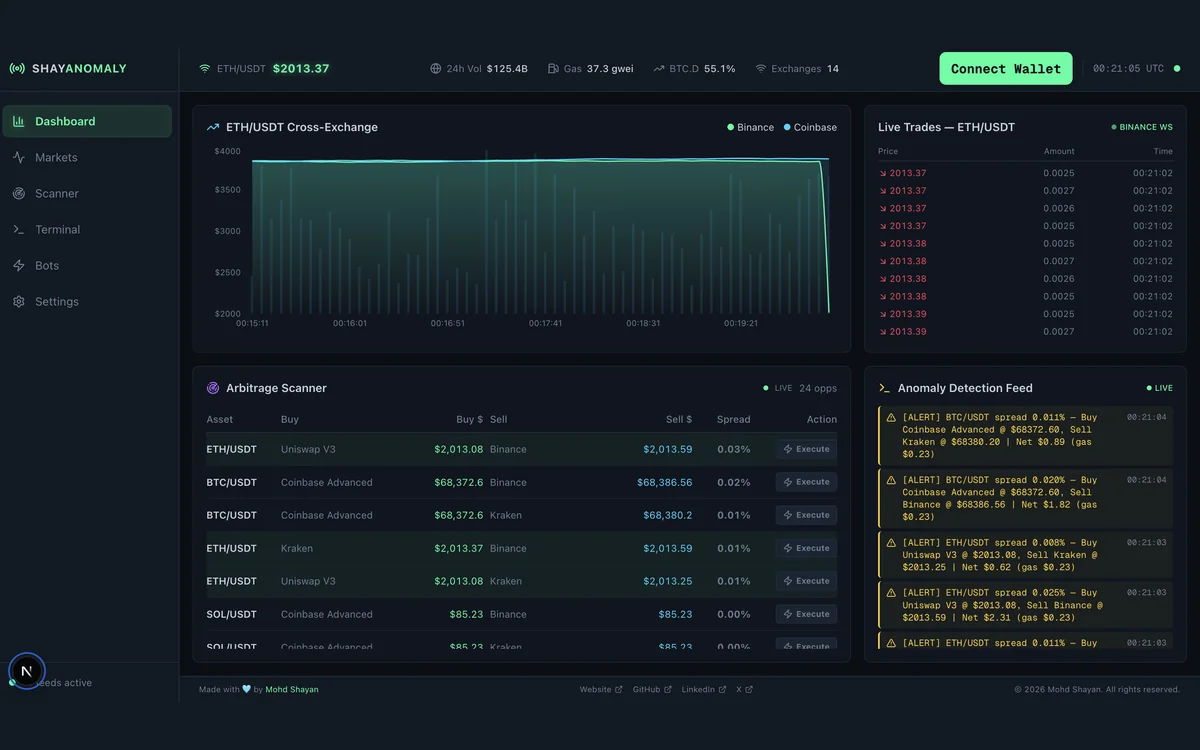This screenshot has height=750, width=1200.
Task: Click the Sell $ column header
Action: [x=679, y=419]
